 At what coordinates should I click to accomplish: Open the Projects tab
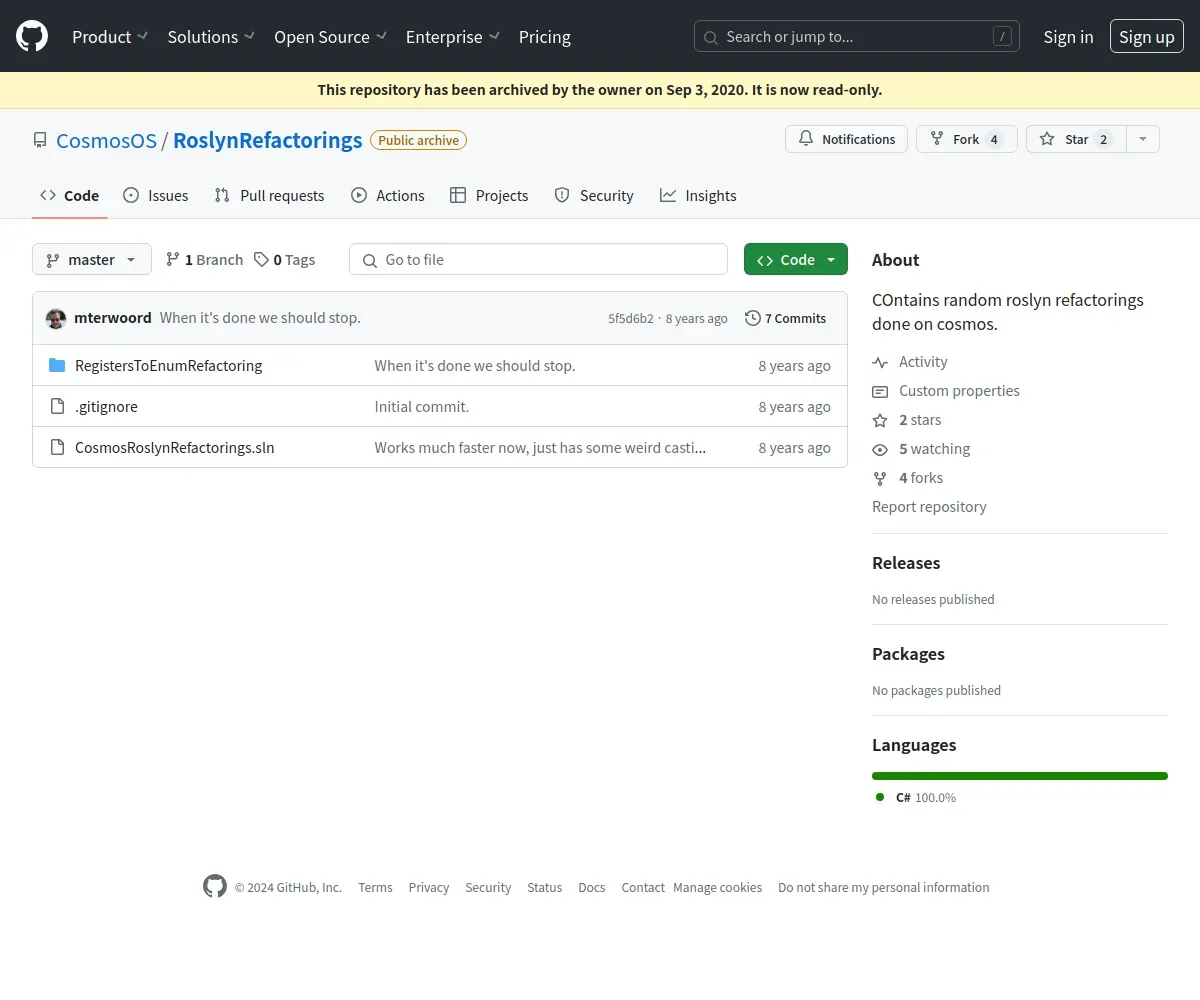[x=489, y=195]
